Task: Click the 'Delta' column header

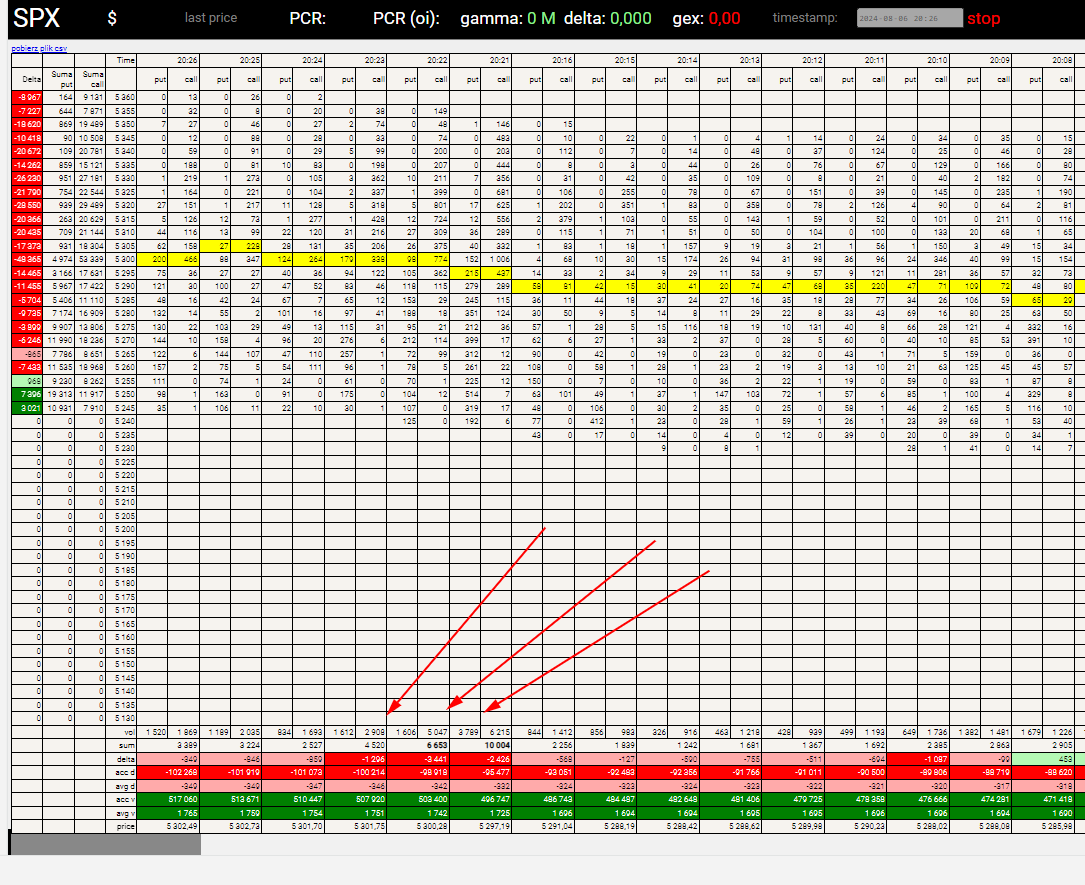Action: tap(27, 79)
